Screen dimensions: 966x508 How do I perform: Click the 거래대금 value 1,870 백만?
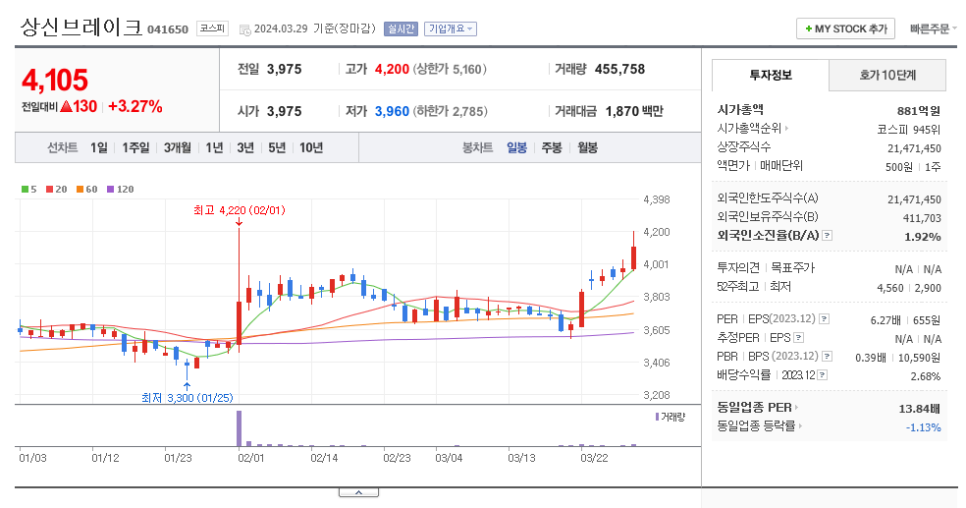[x=634, y=111]
